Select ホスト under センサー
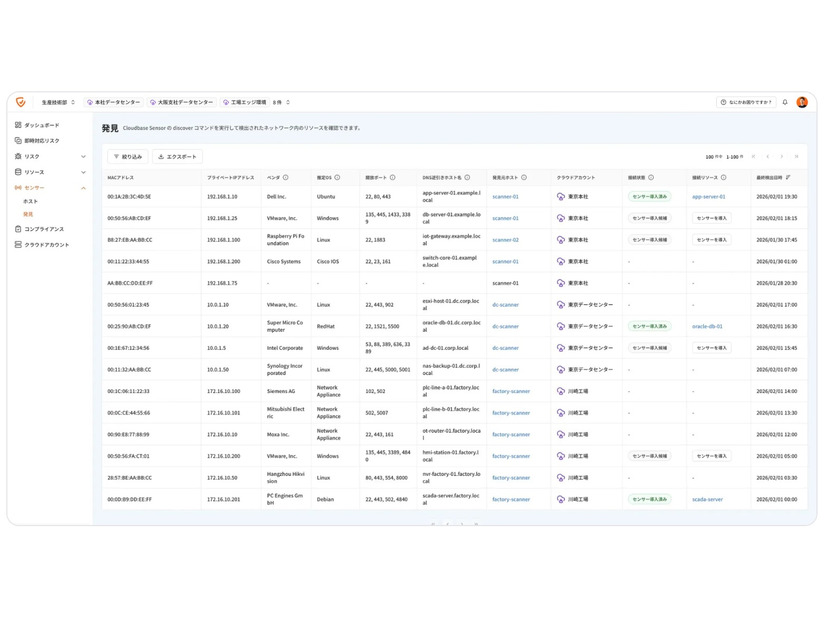826x620 pixels. 30,201
